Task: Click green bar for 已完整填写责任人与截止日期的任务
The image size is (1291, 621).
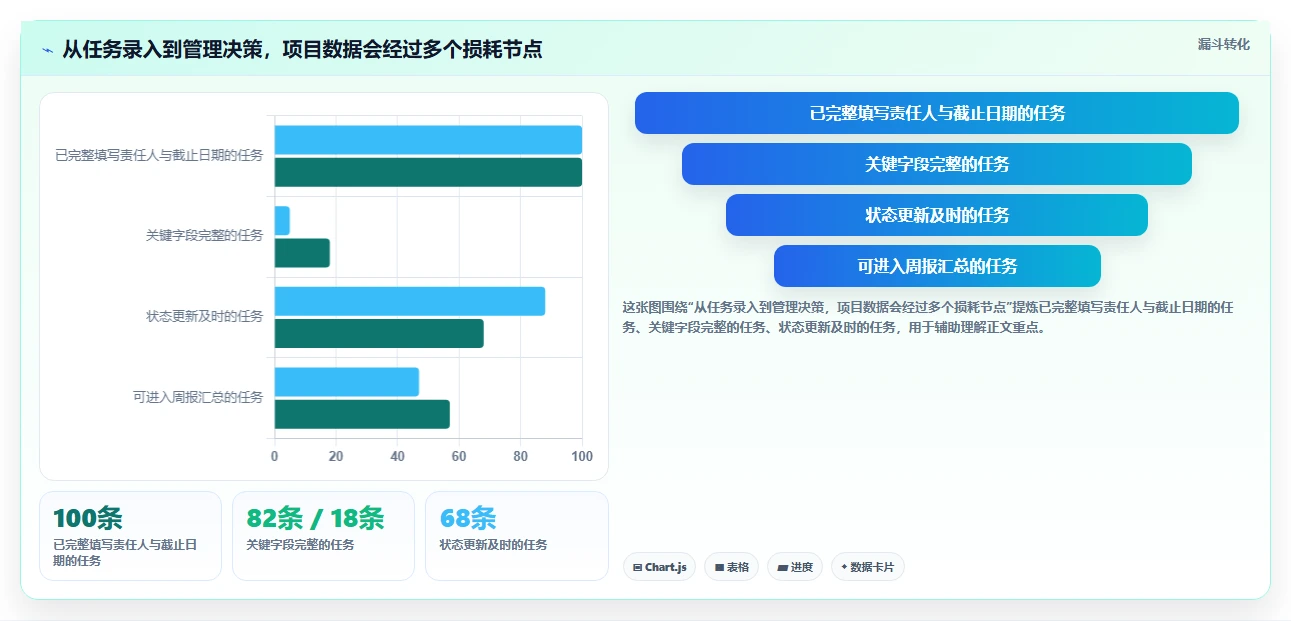Action: 428,172
